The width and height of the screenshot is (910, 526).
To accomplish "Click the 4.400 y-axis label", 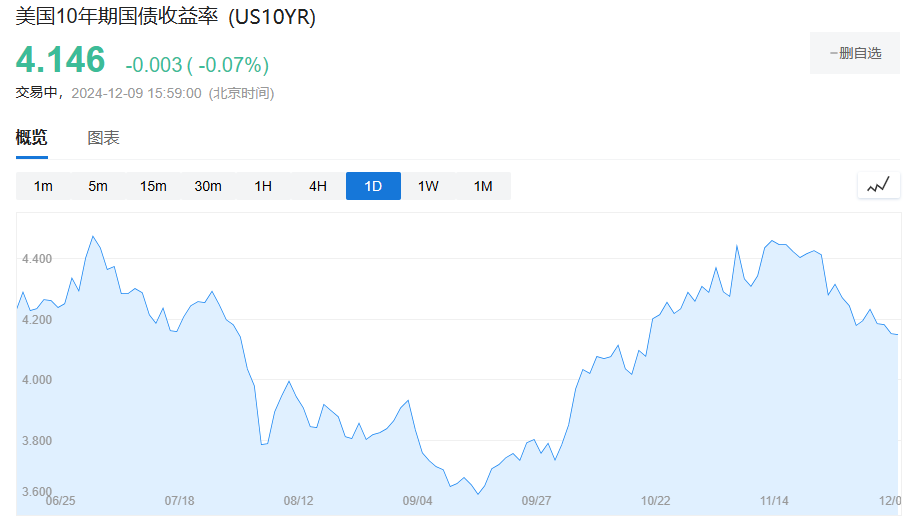I will 37,258.
